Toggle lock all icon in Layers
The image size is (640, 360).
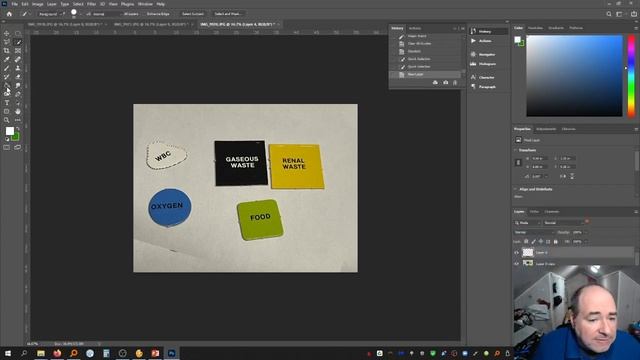556,242
